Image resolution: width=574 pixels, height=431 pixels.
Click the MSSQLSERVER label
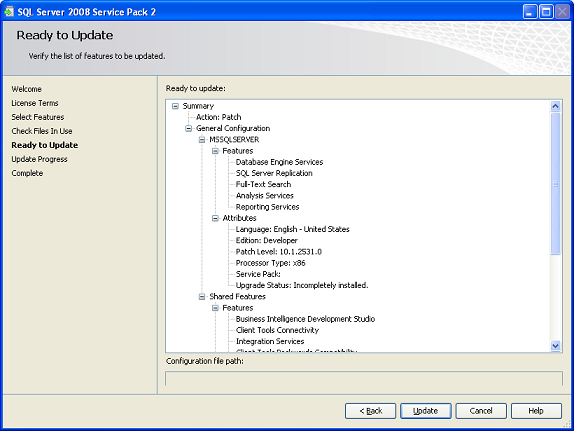click(234, 140)
